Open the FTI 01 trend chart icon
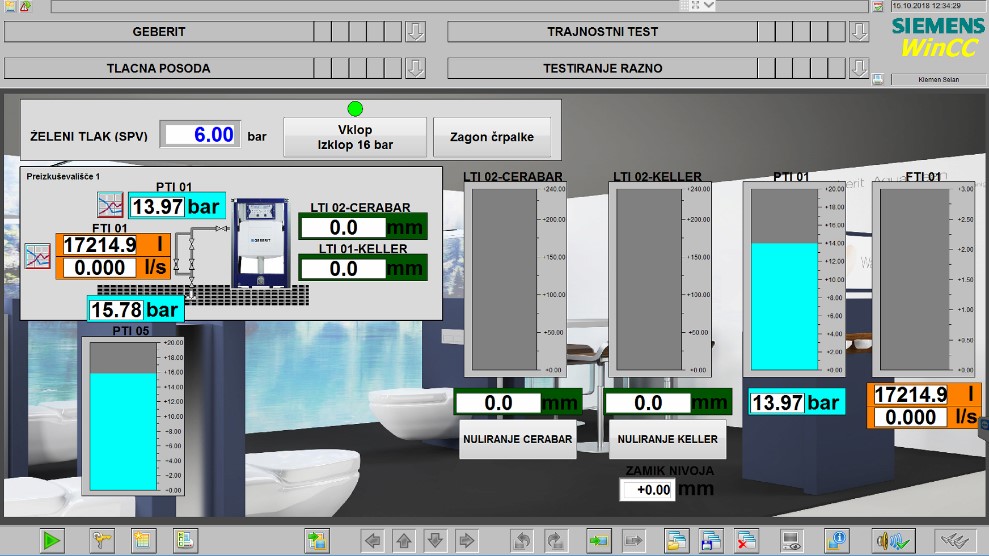 tap(37, 256)
